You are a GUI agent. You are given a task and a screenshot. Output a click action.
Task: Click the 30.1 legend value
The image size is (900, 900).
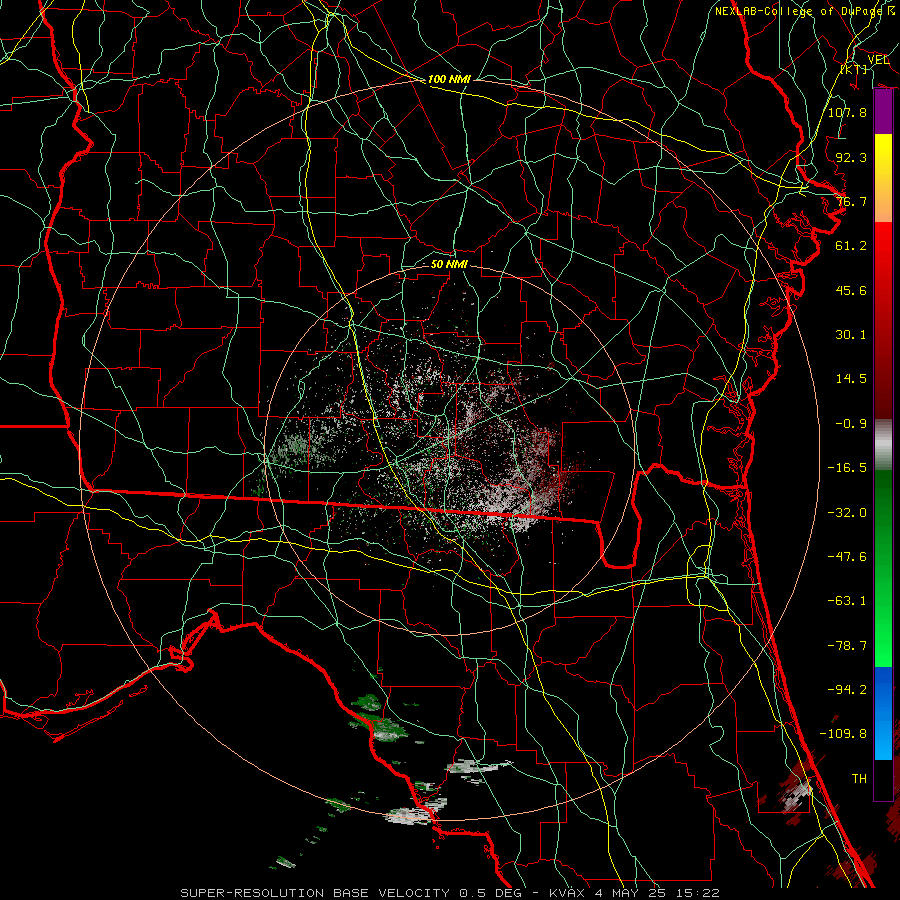851,335
